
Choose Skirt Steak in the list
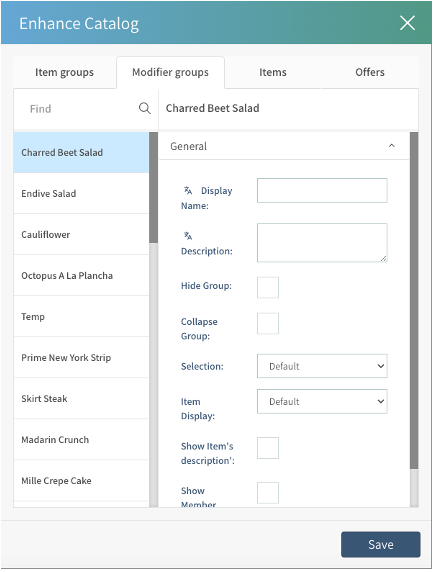(x=81, y=399)
